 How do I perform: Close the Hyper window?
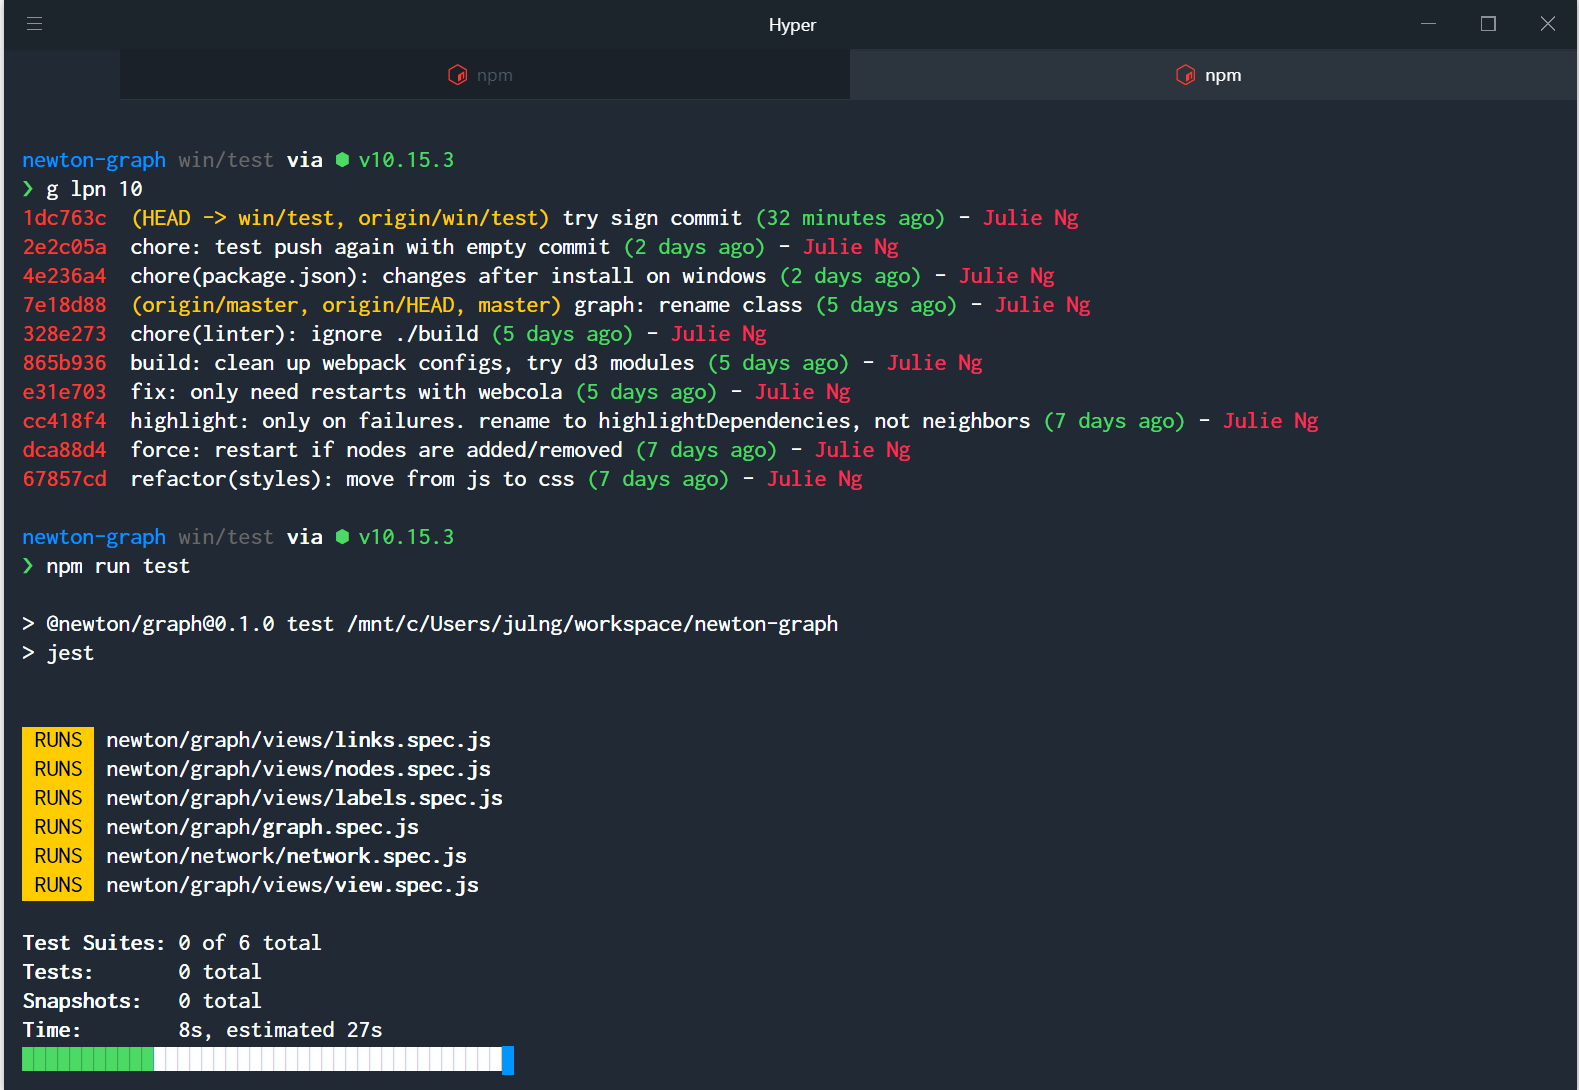1548,24
